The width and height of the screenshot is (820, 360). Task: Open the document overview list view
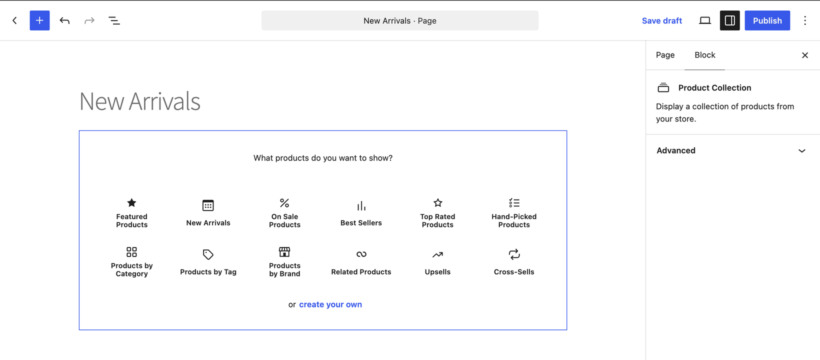(x=114, y=20)
